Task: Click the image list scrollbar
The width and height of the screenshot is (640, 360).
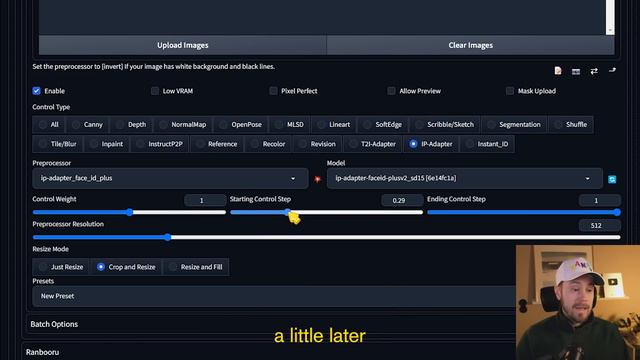Action: point(610,17)
